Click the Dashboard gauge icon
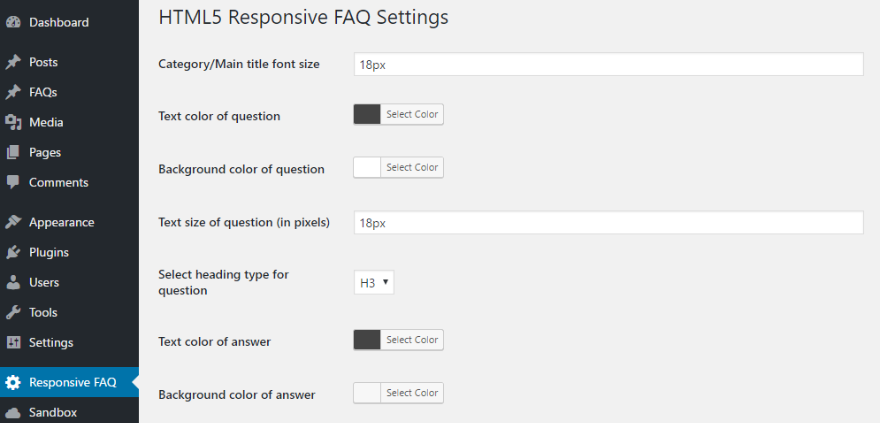Viewport: 880px width, 423px height. pyautogui.click(x=13, y=22)
